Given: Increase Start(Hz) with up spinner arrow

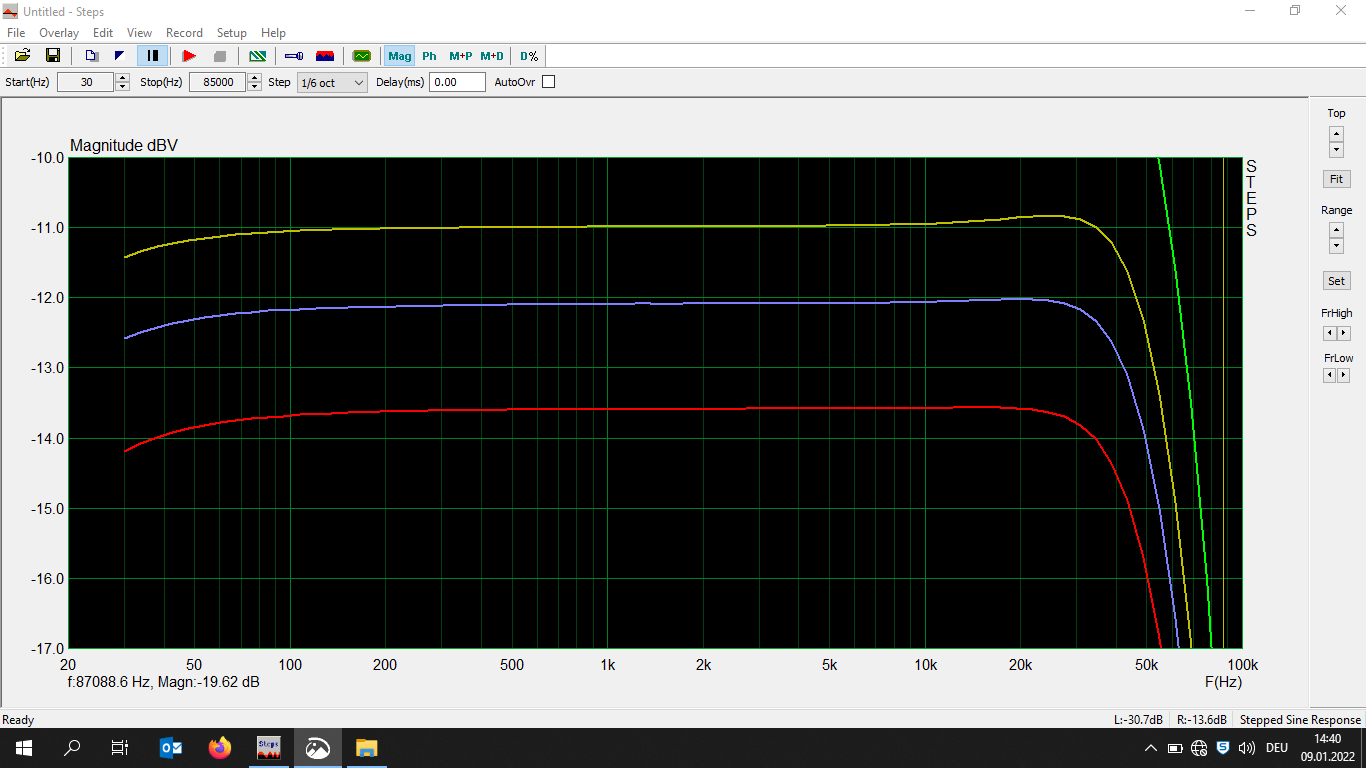Looking at the screenshot, I should pos(123,78).
